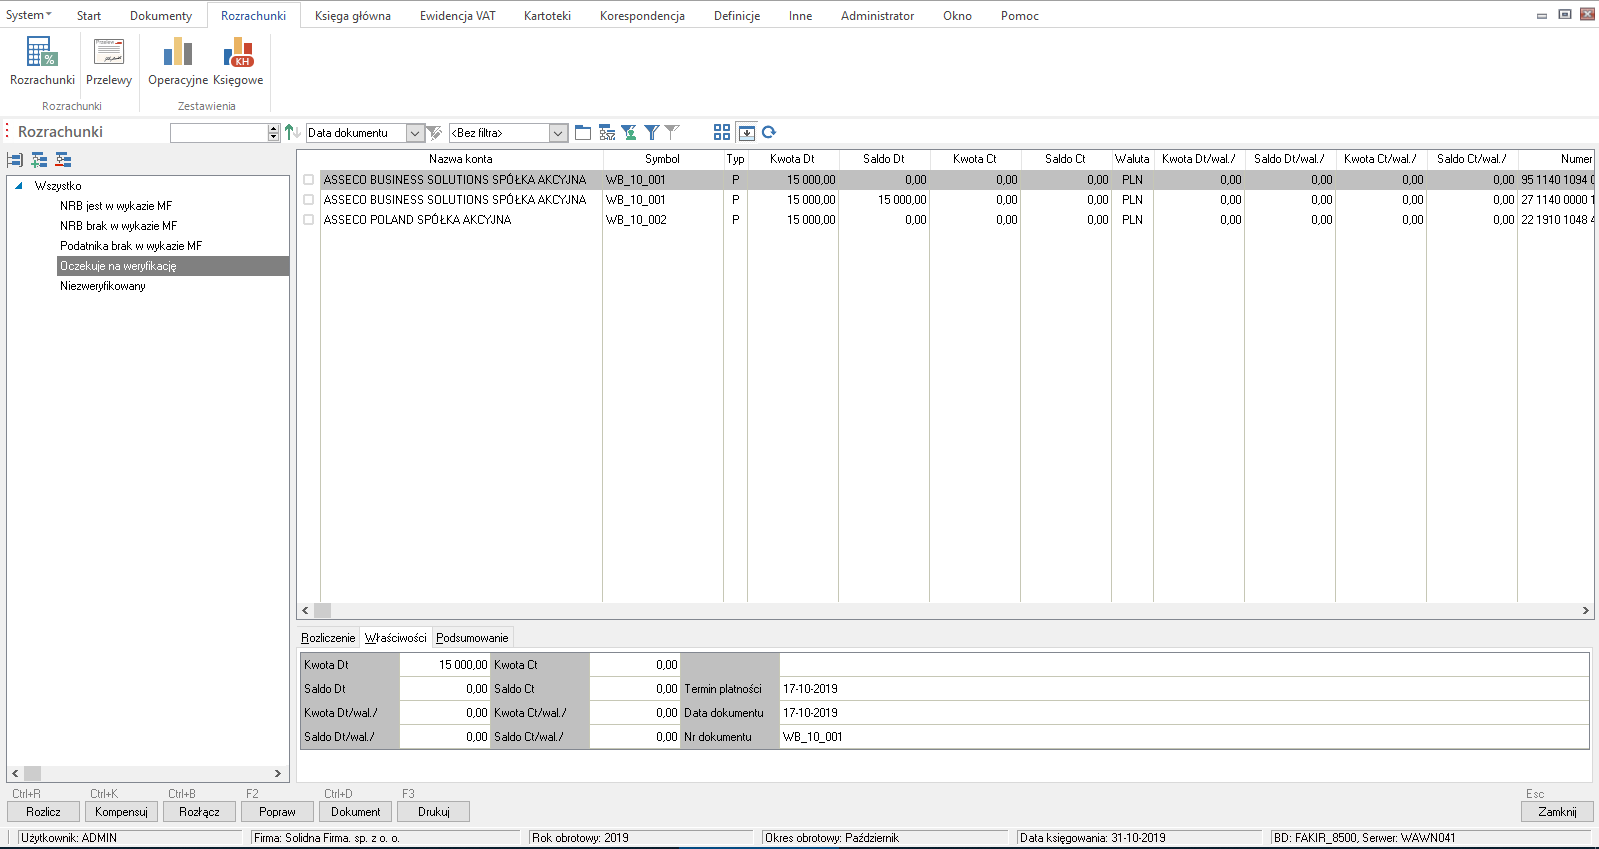1599x849 pixels.
Task: Click the Kompensuj button
Action: pyautogui.click(x=121, y=812)
